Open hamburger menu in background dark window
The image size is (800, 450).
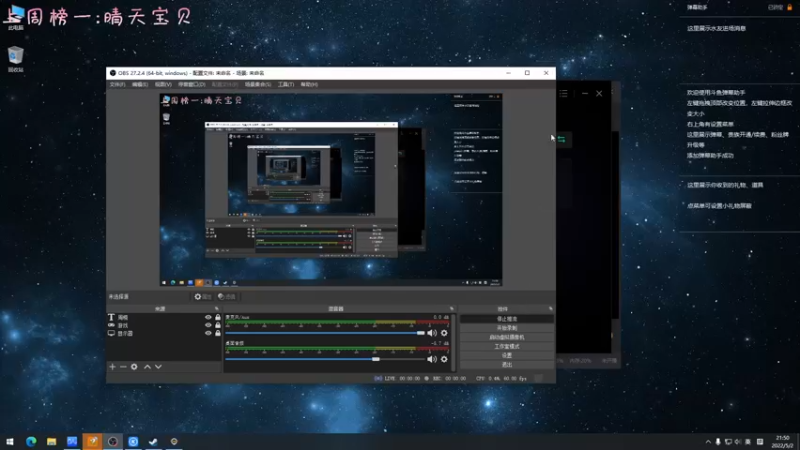tap(563, 93)
